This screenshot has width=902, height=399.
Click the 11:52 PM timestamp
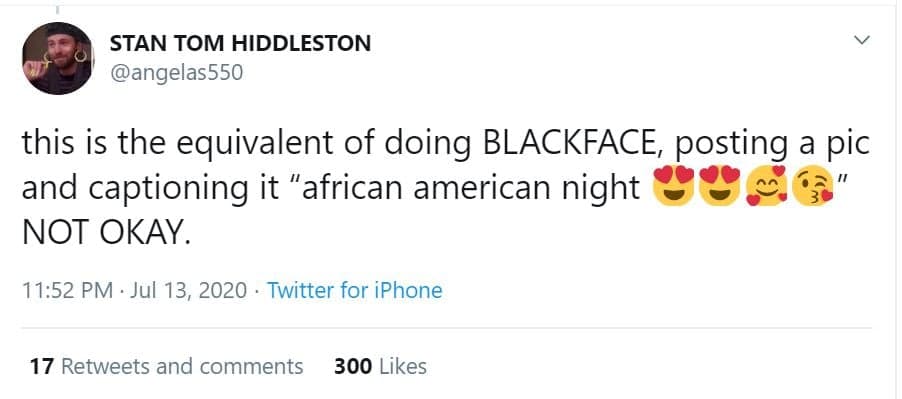click(68, 290)
